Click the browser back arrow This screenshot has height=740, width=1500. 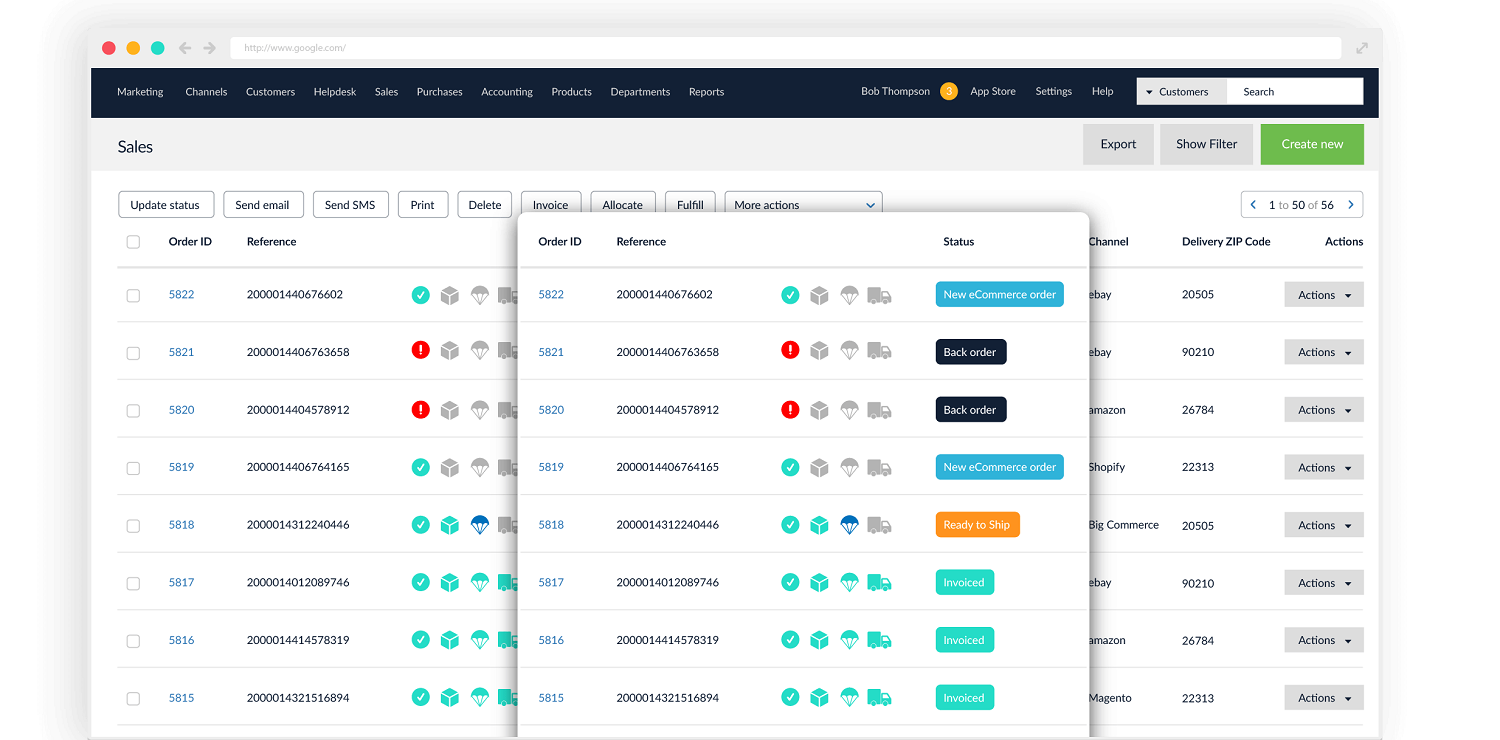click(185, 48)
